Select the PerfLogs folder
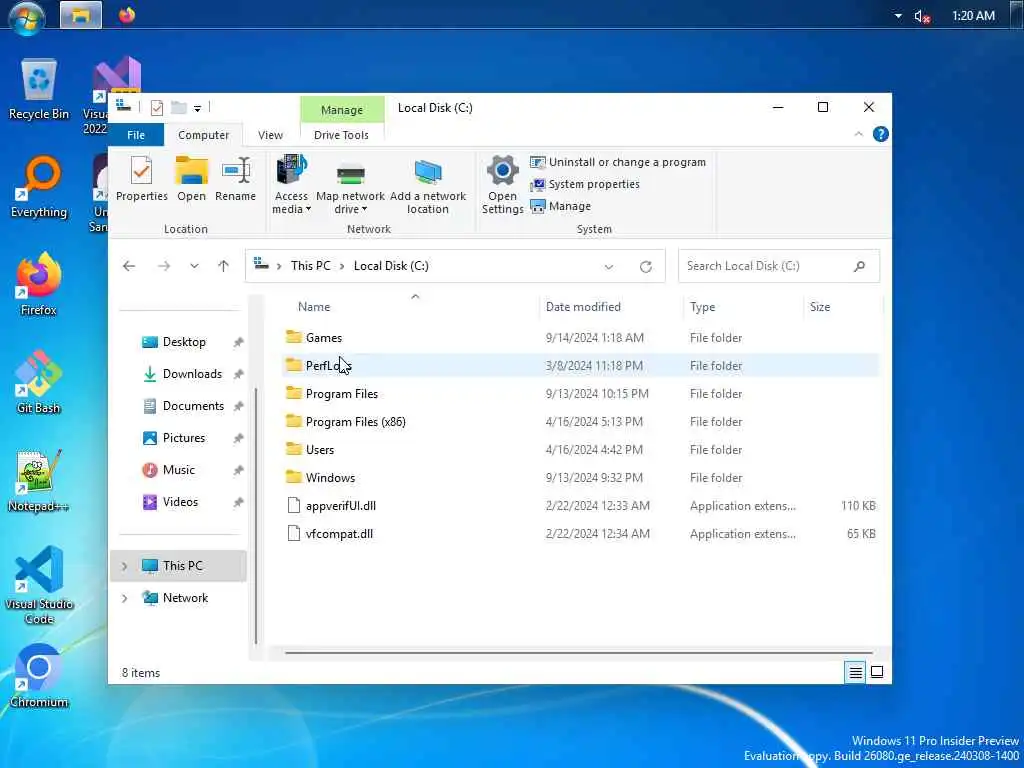The width and height of the screenshot is (1024, 768). pyautogui.click(x=580, y=366)
